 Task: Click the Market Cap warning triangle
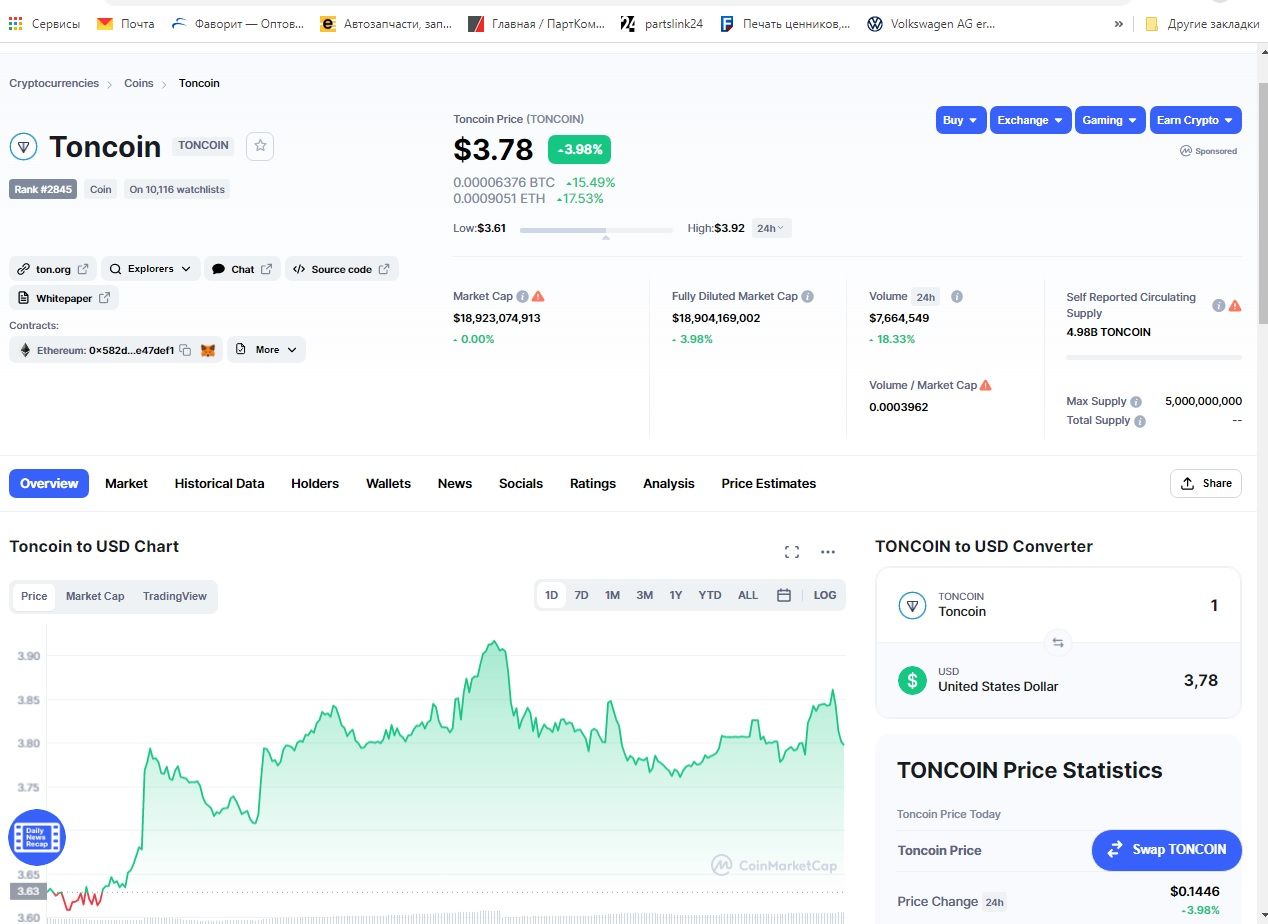tap(538, 296)
